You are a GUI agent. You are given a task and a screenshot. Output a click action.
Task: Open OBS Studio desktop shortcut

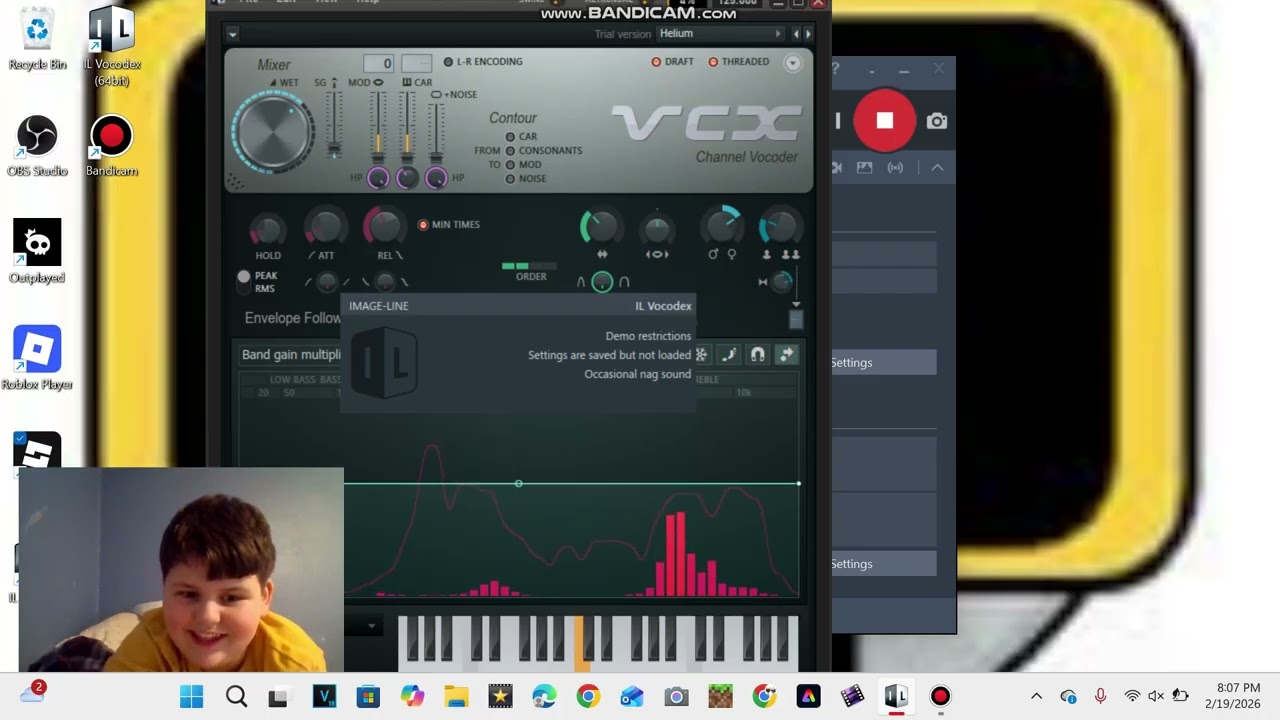37,146
